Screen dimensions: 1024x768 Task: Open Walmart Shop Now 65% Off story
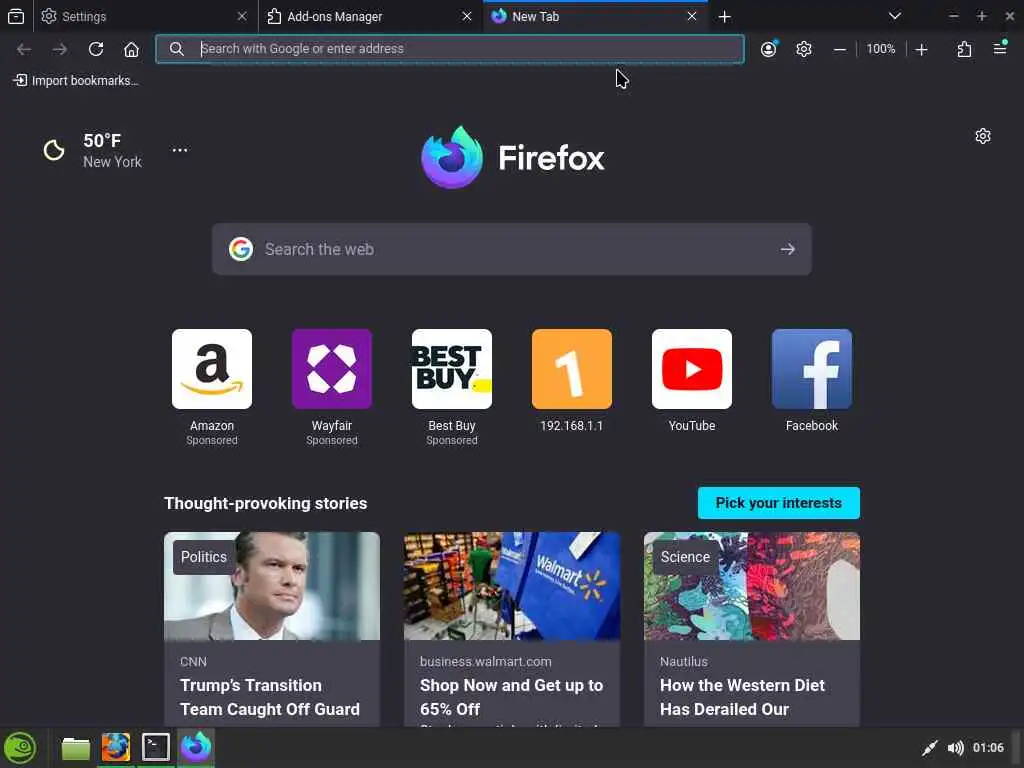click(512, 629)
